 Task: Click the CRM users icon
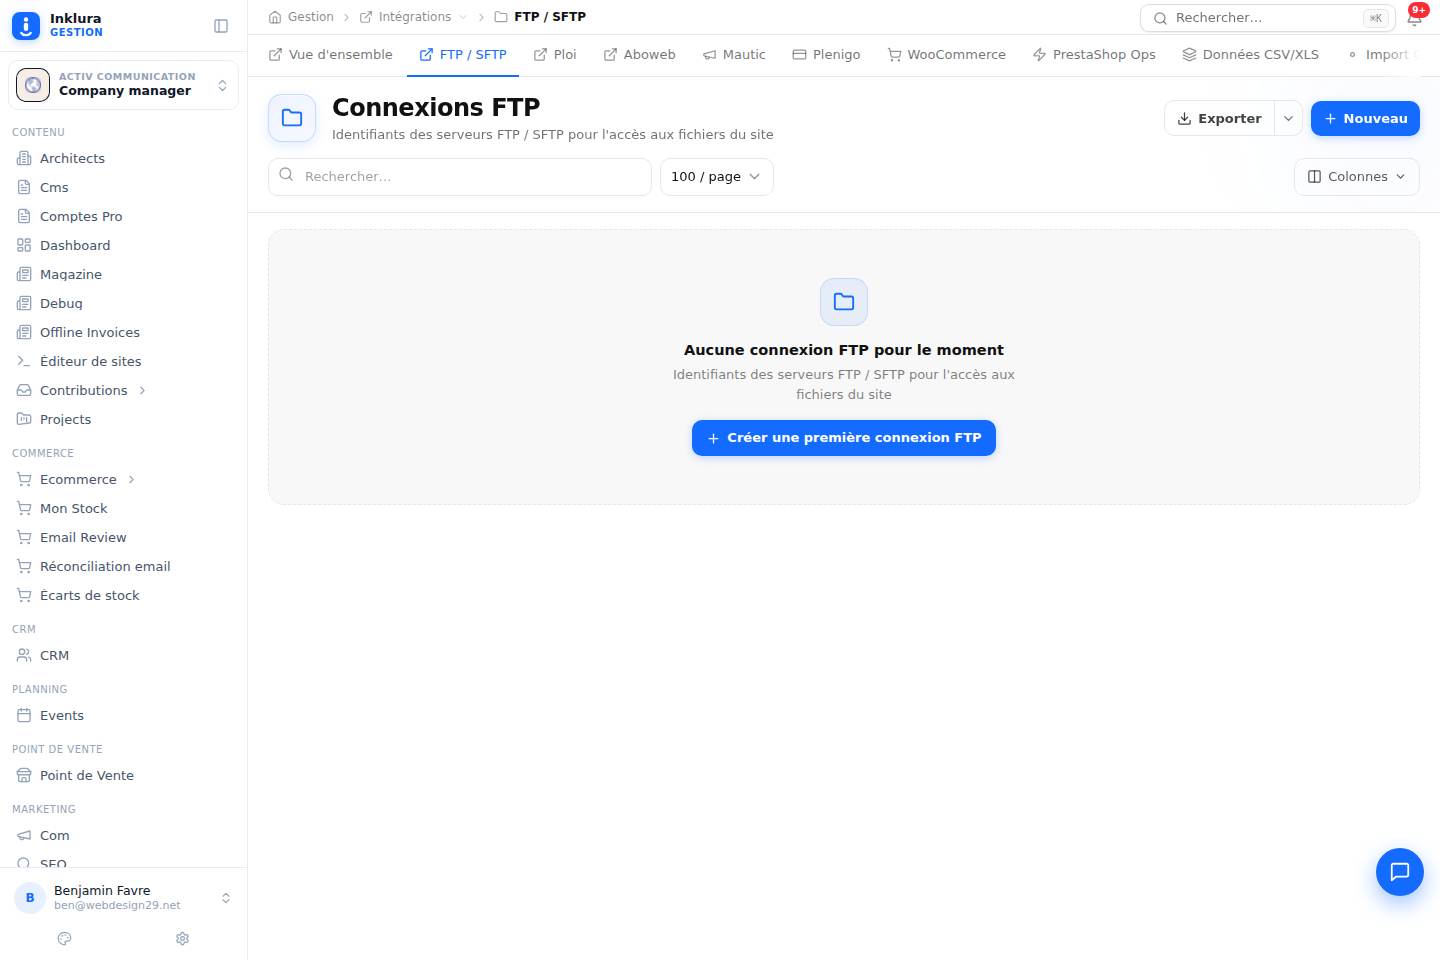coord(24,655)
